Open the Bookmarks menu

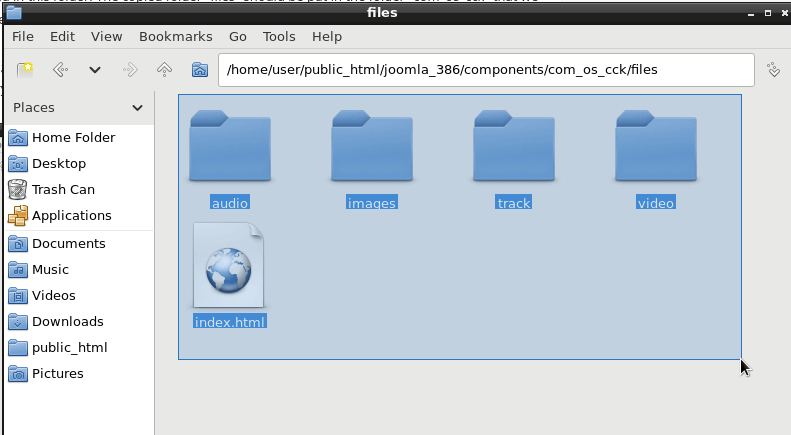click(x=176, y=37)
